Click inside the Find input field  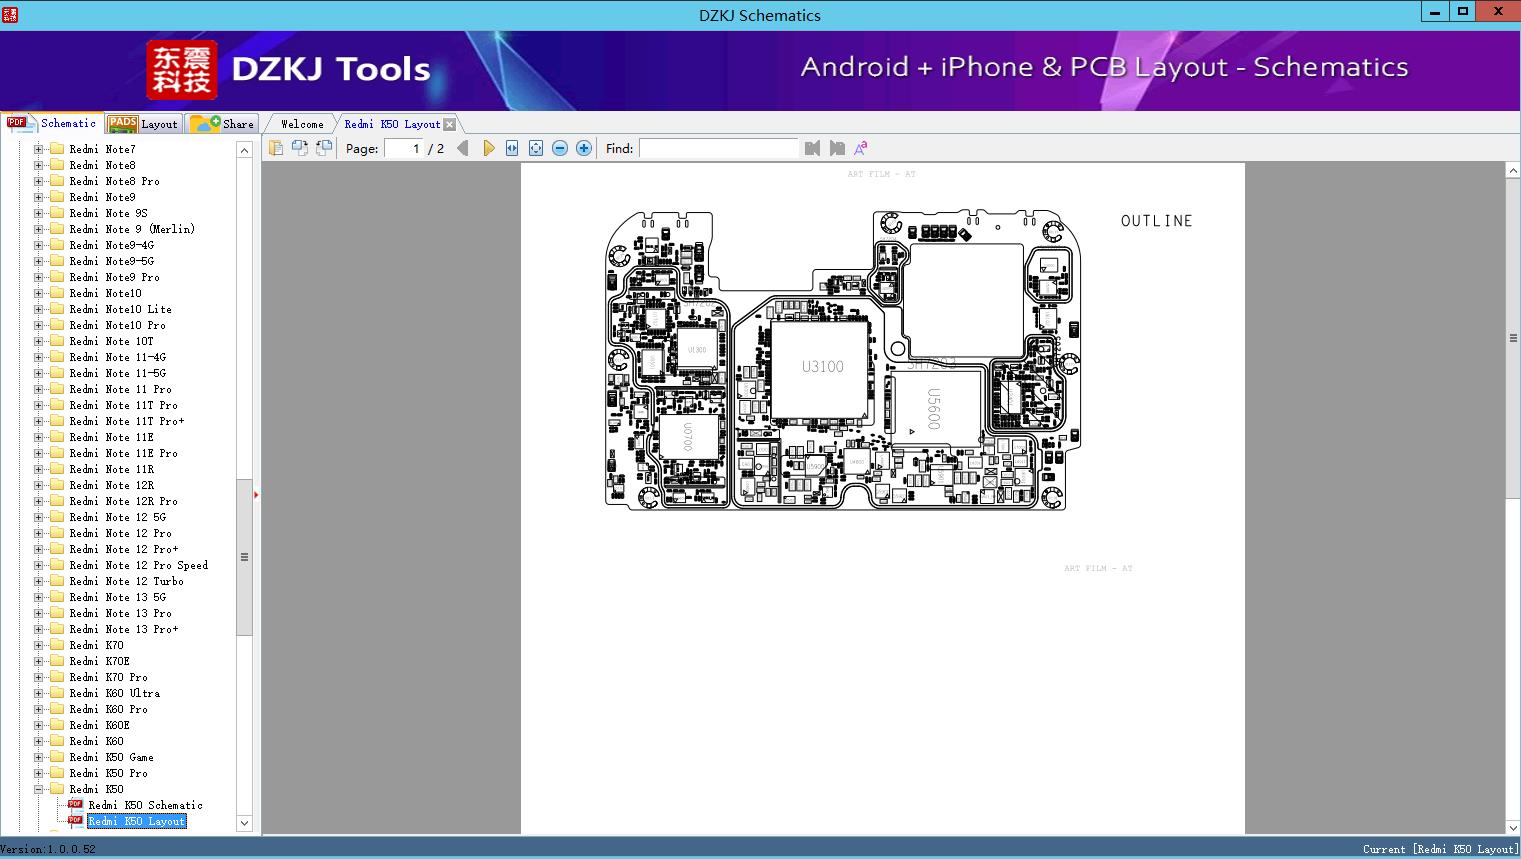(x=718, y=148)
